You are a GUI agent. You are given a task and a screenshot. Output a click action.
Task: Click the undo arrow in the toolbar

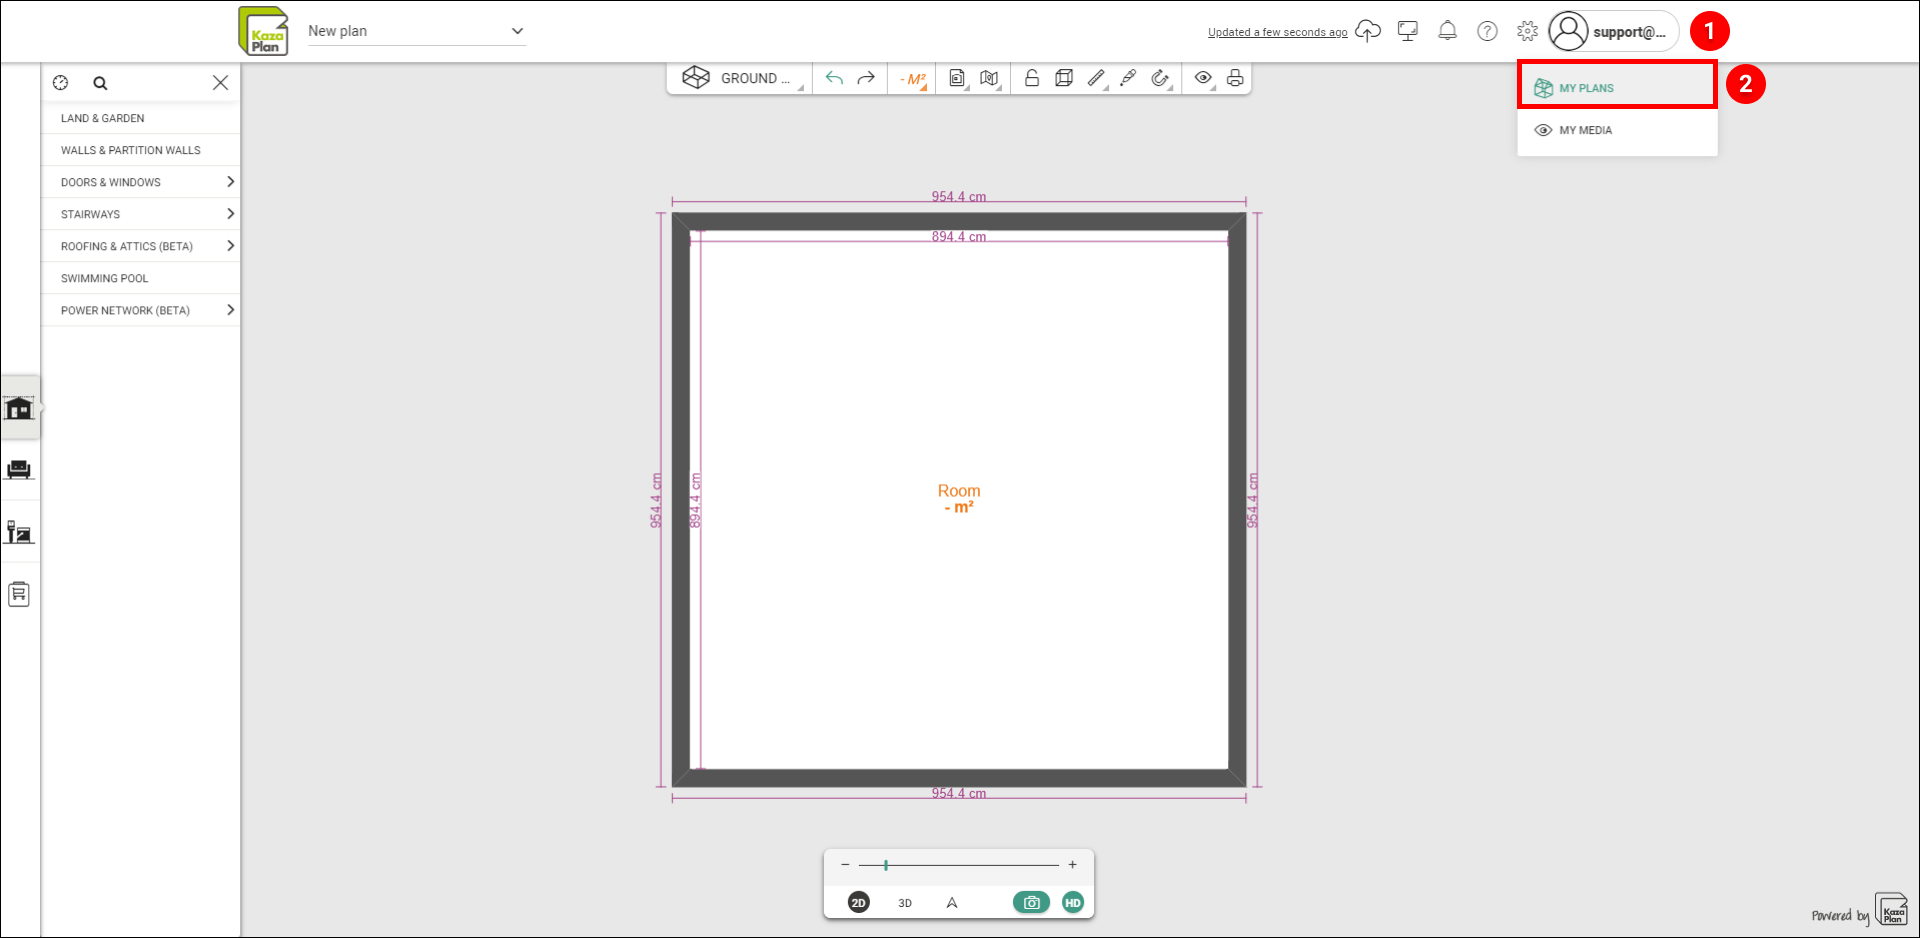tap(834, 78)
